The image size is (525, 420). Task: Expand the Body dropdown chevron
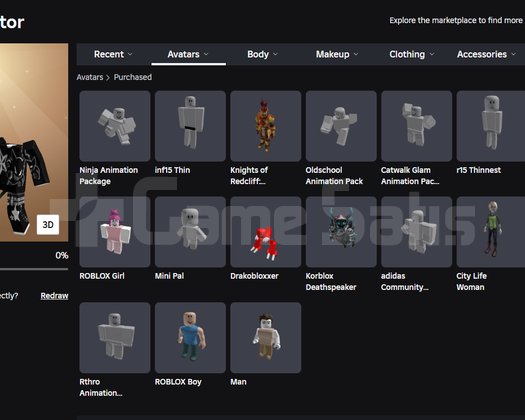pyautogui.click(x=275, y=54)
